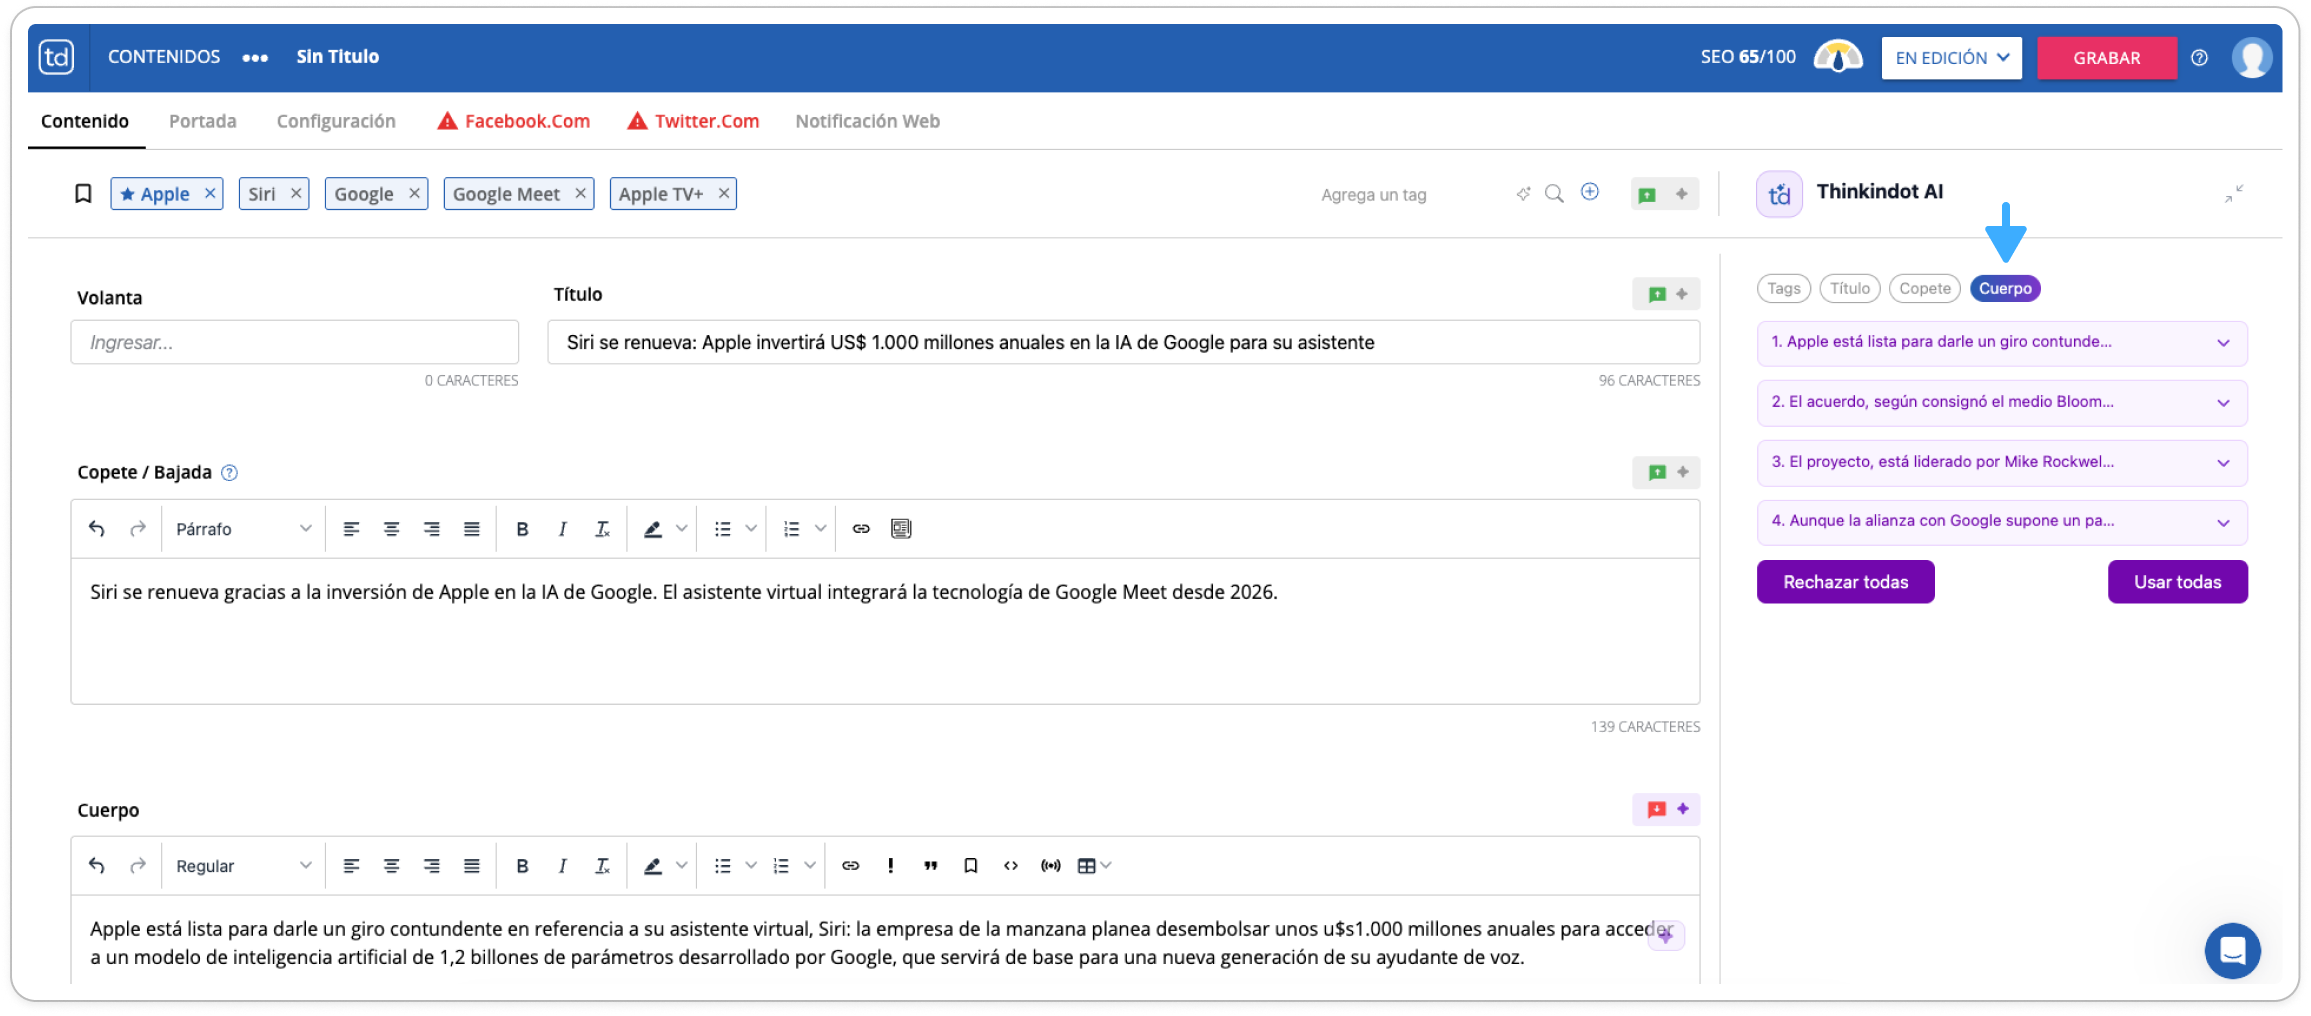The height and width of the screenshot is (1016, 2311).
Task: Collapse the Thinkindot AI panel
Action: 2234,193
